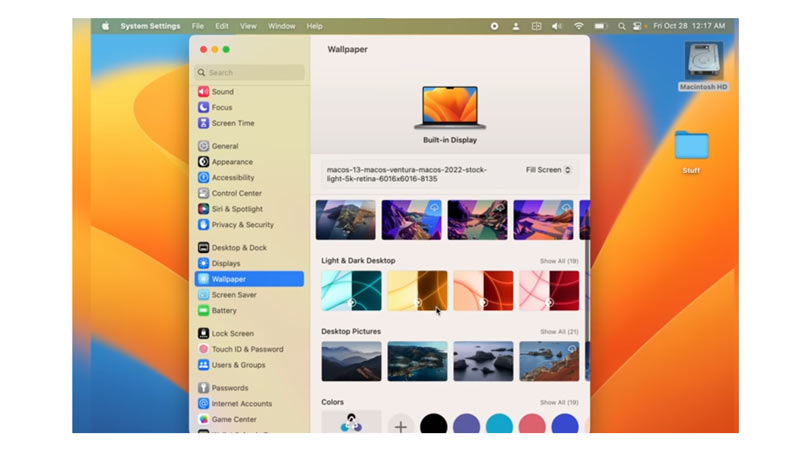The height and width of the screenshot is (450, 800).
Task: Select the misty mountains desktop picture
Action: (351, 361)
